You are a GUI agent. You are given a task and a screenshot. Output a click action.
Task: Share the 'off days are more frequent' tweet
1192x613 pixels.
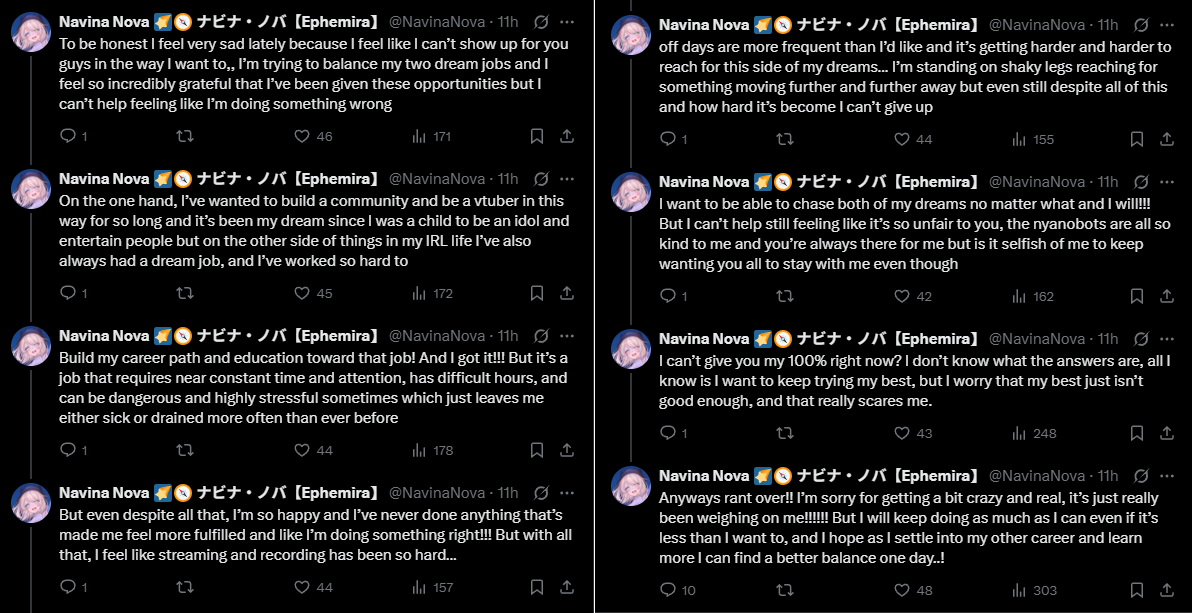coord(1167,139)
